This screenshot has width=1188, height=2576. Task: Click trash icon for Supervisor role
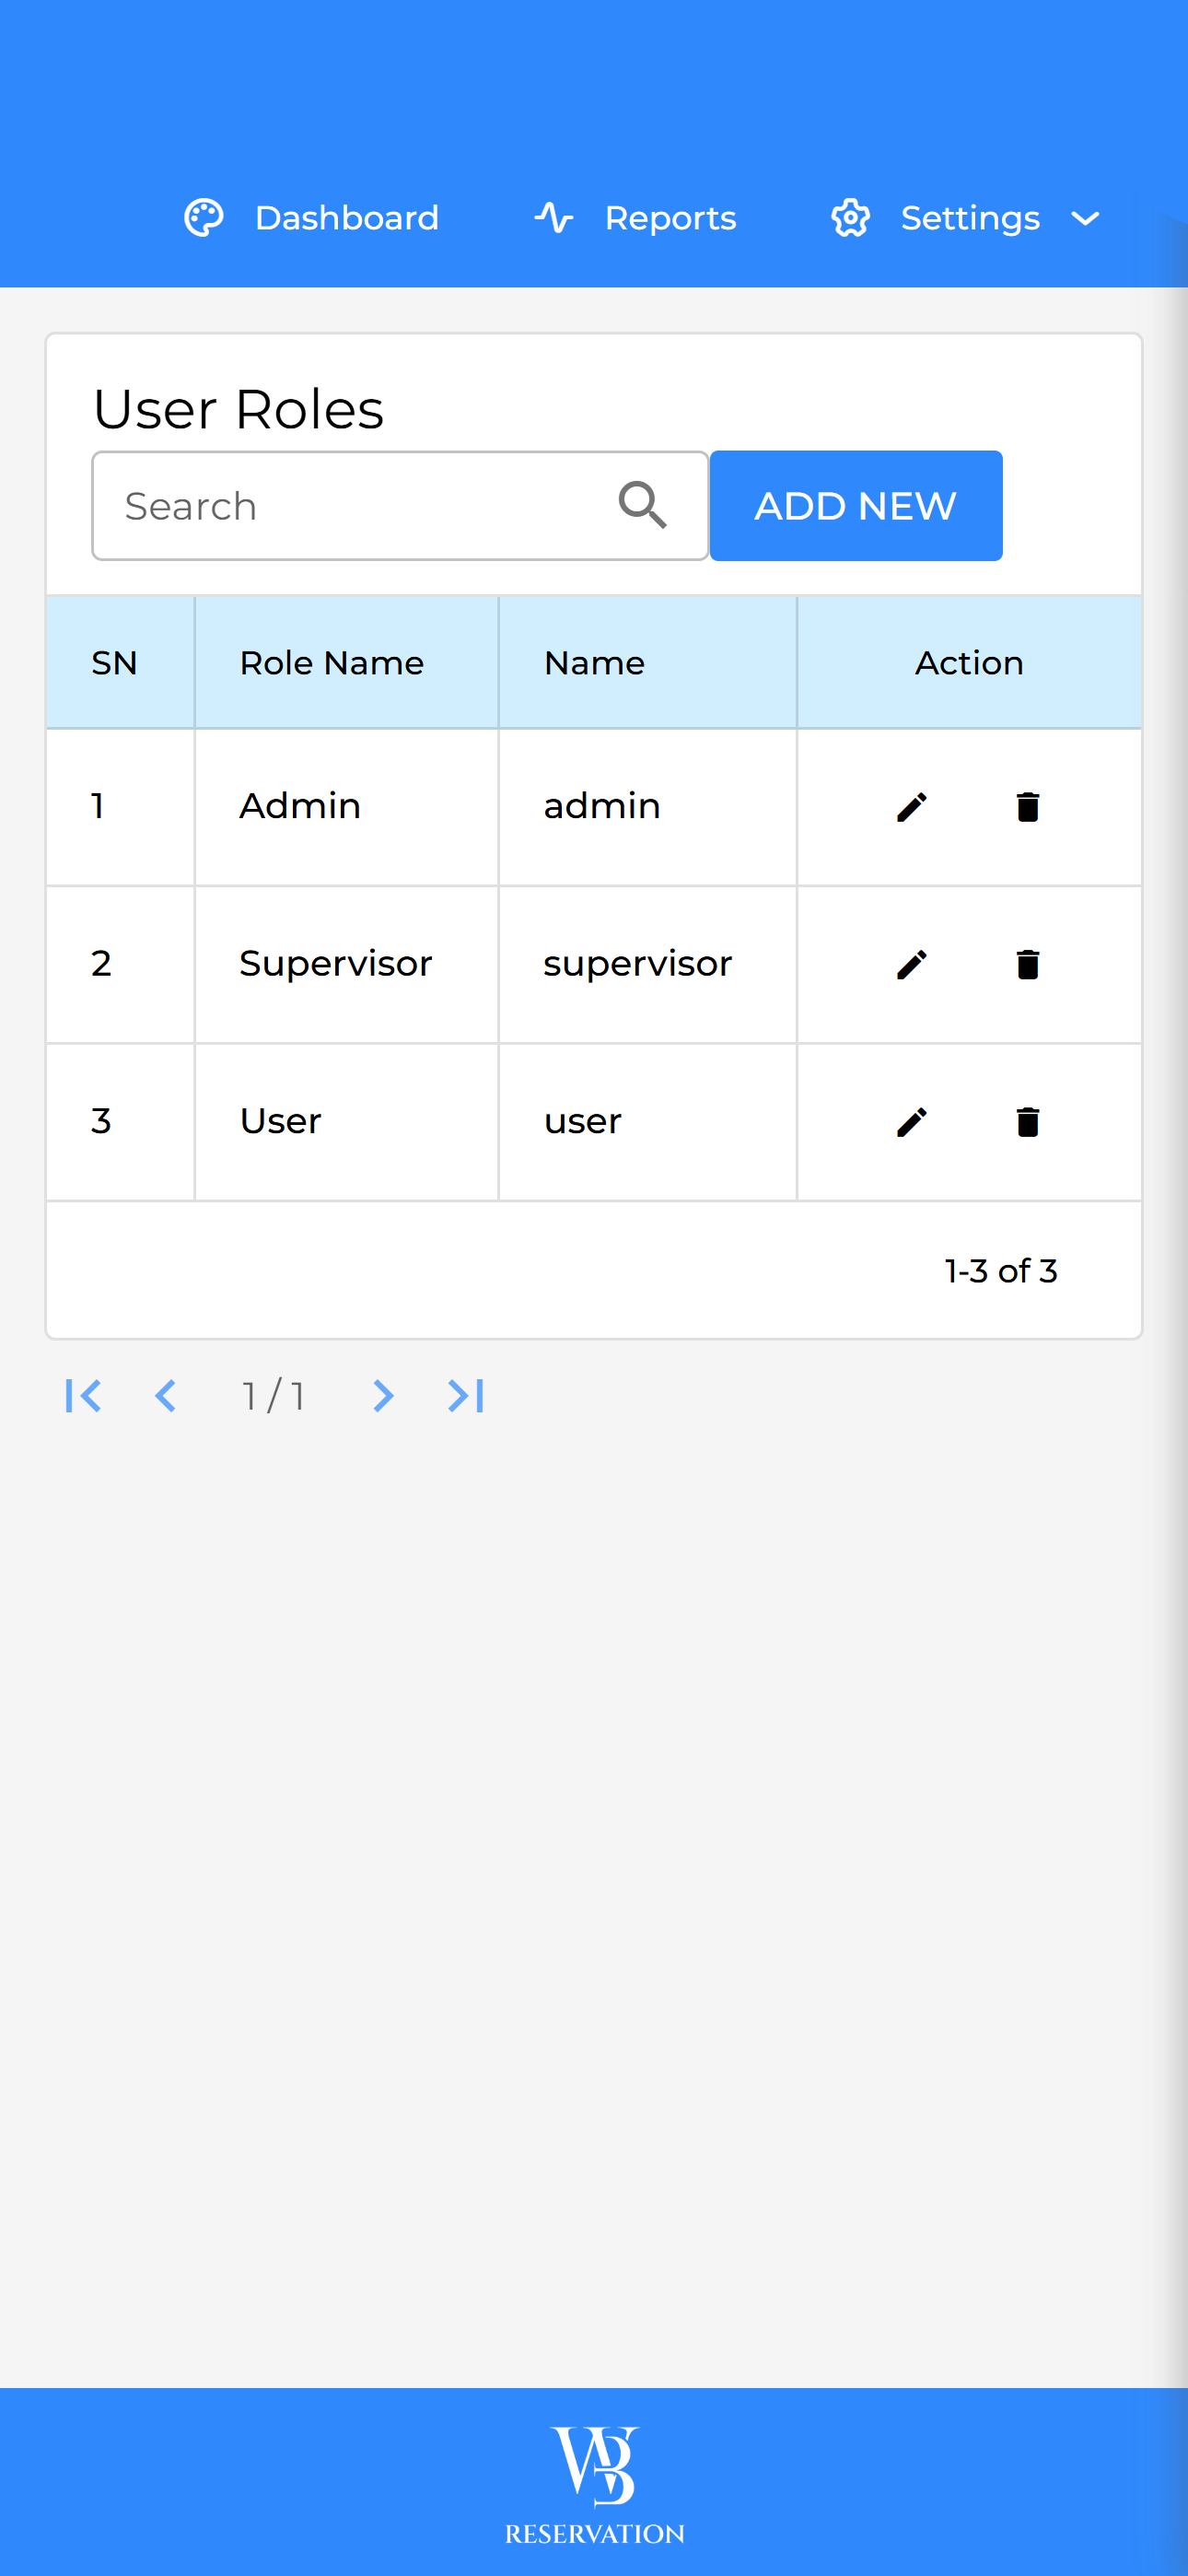pyautogui.click(x=1027, y=965)
